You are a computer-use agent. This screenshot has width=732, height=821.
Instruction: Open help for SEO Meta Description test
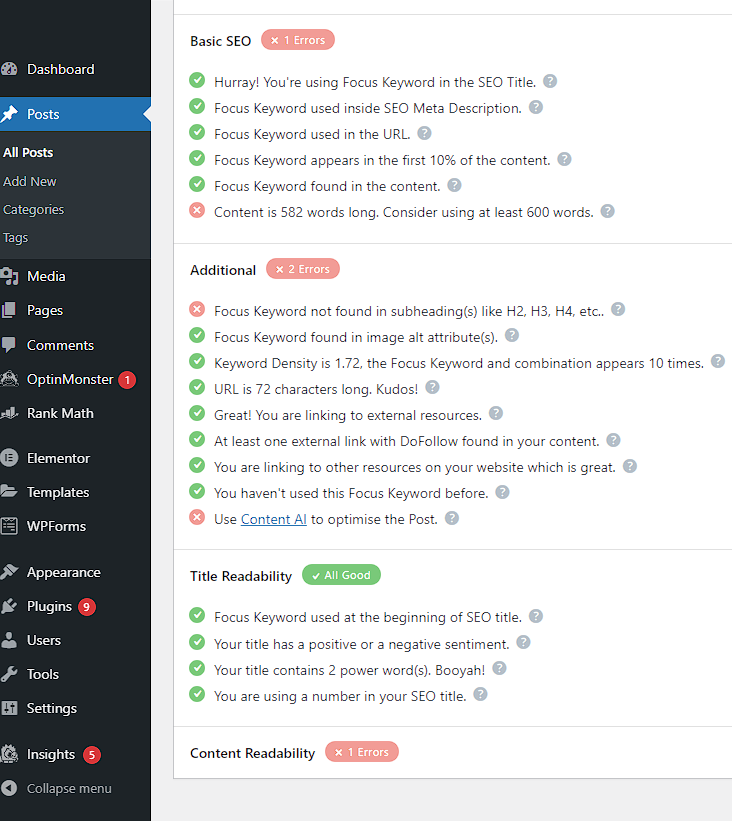(x=536, y=107)
